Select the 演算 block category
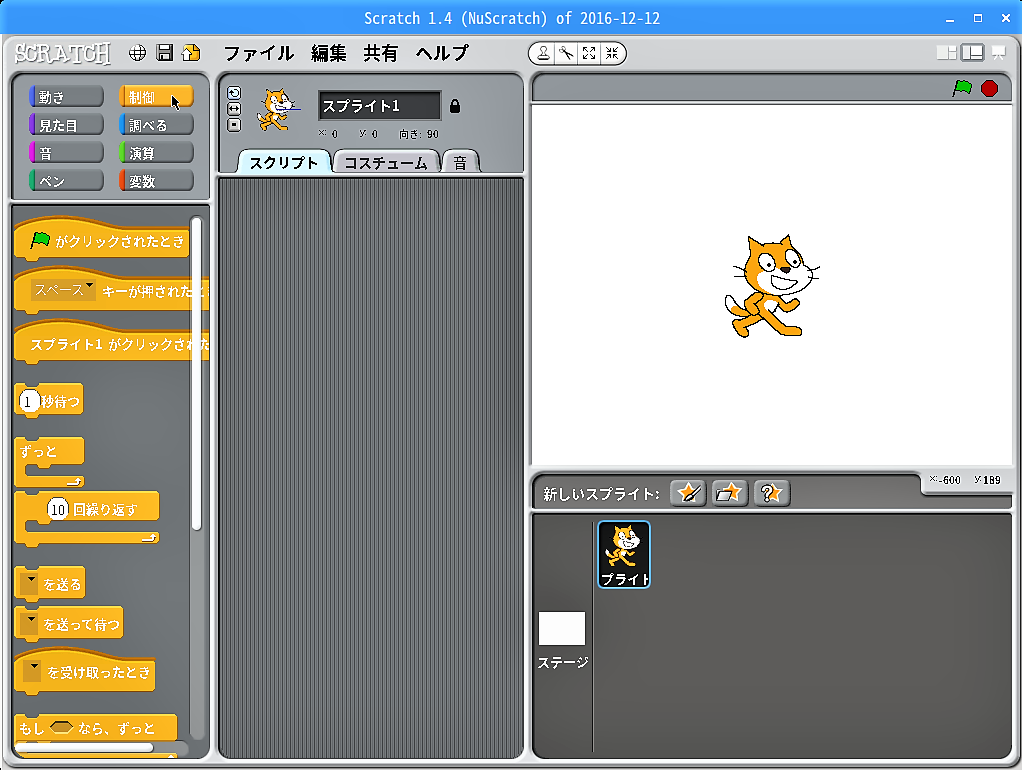Image resolution: width=1022 pixels, height=770 pixels. (156, 153)
